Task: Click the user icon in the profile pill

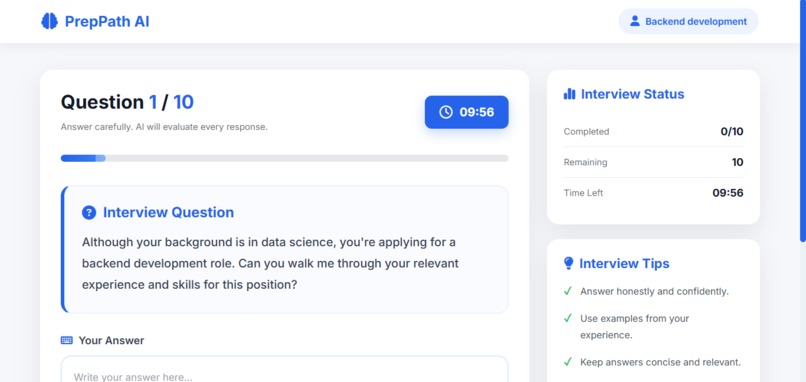Action: pos(635,21)
